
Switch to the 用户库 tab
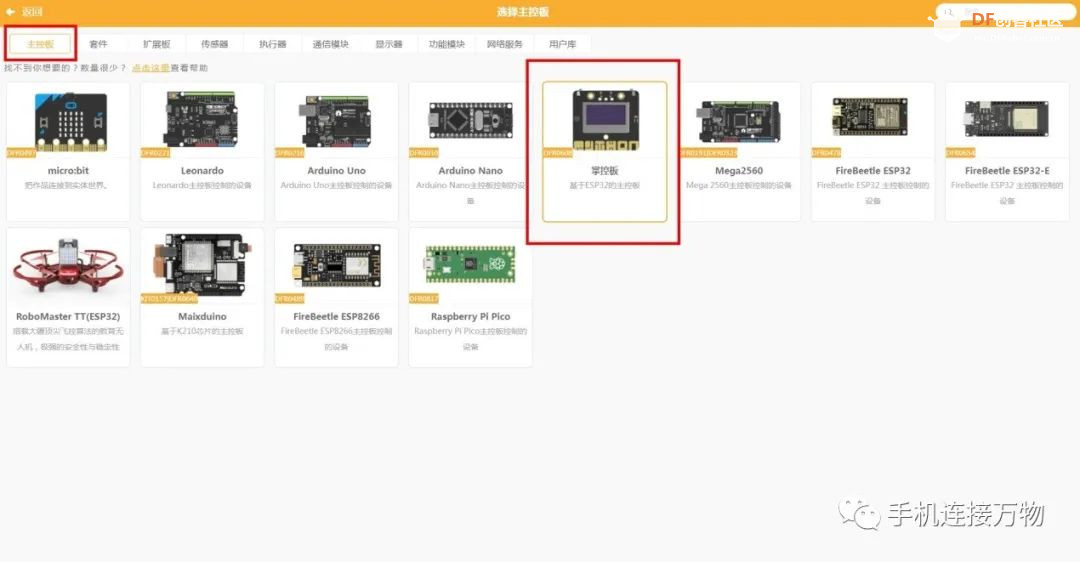pyautogui.click(x=563, y=44)
